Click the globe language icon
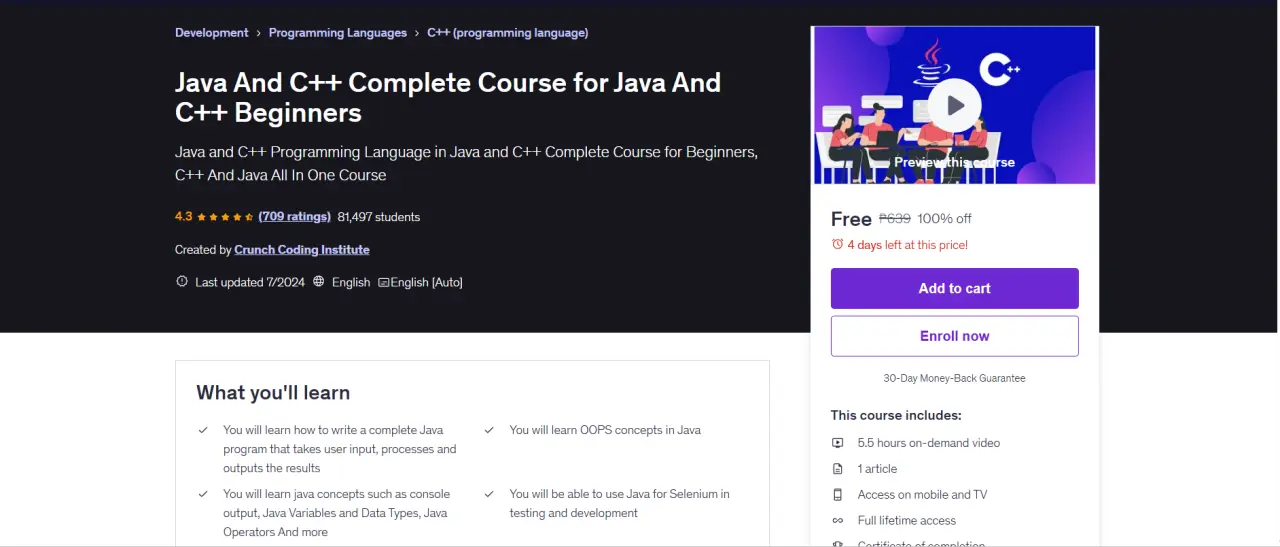 coord(319,282)
